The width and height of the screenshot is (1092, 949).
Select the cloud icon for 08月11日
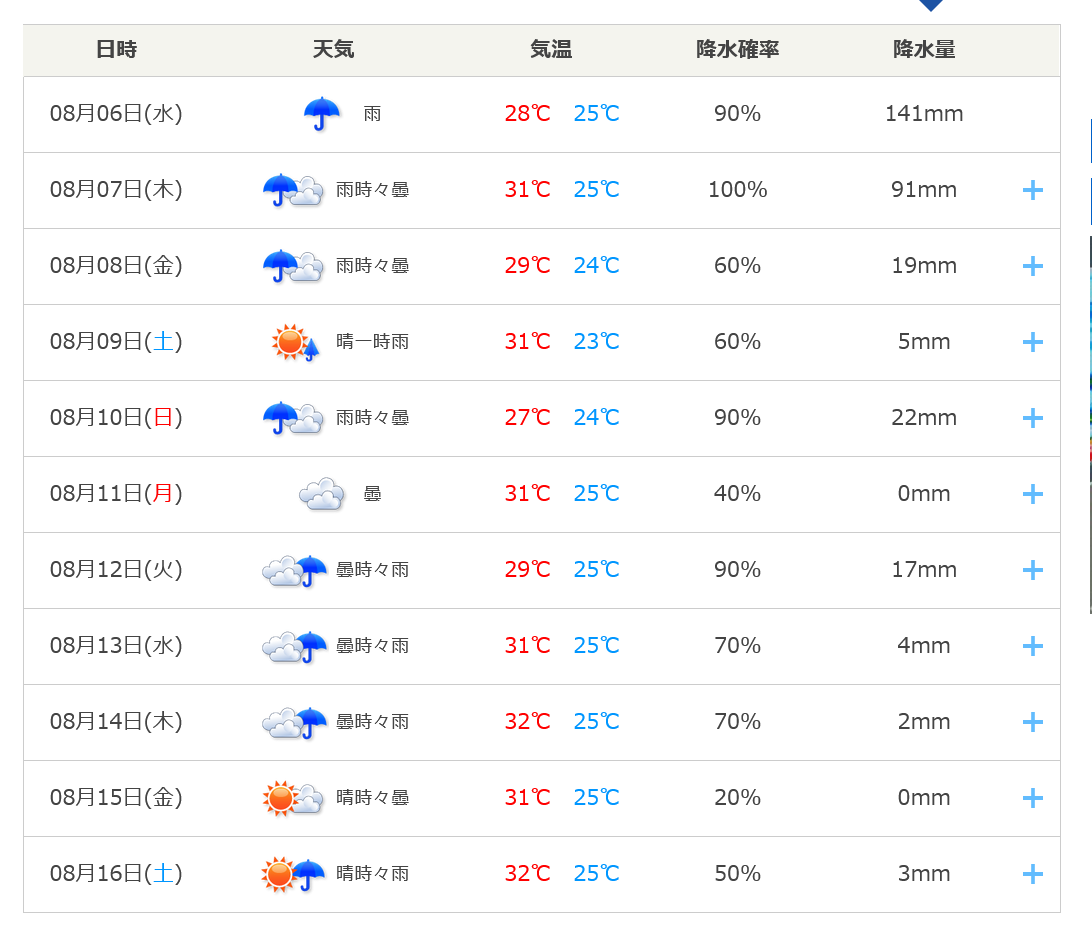[x=322, y=494]
